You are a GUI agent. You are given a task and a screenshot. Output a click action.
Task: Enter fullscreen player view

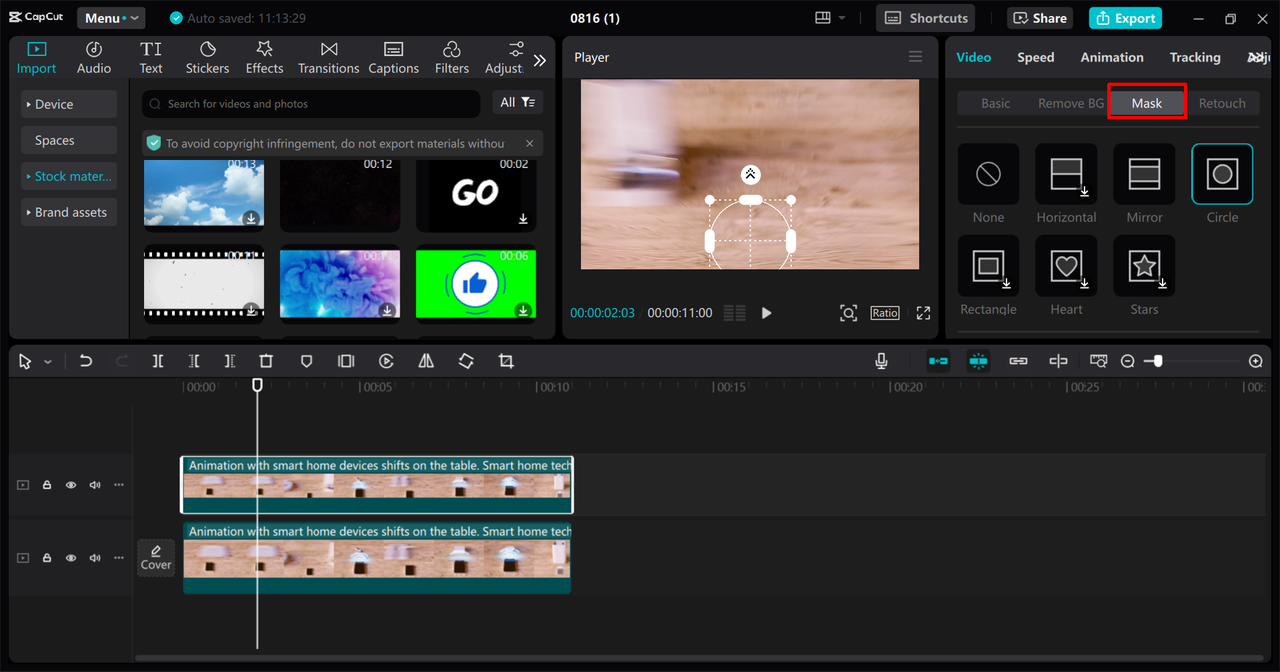[x=923, y=313]
